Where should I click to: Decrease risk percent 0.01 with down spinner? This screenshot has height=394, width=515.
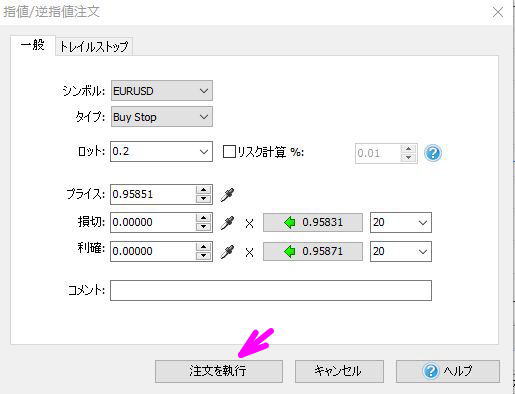408,157
